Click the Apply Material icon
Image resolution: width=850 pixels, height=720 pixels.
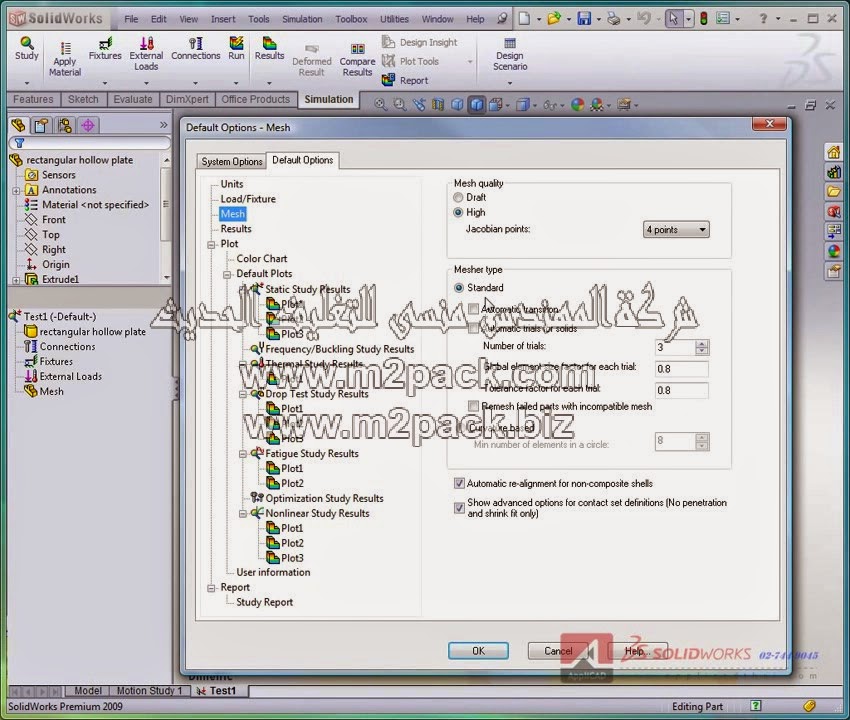pos(65,59)
